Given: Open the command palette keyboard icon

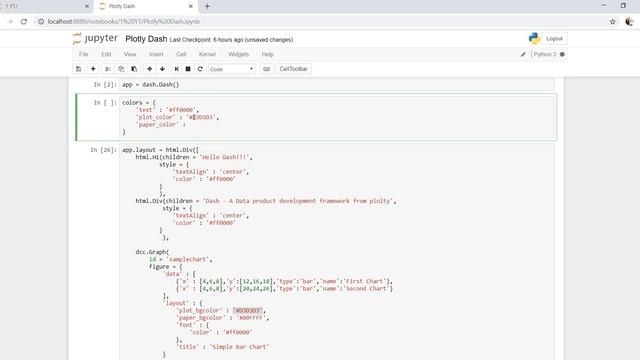Looking at the screenshot, I should click(x=267, y=69).
